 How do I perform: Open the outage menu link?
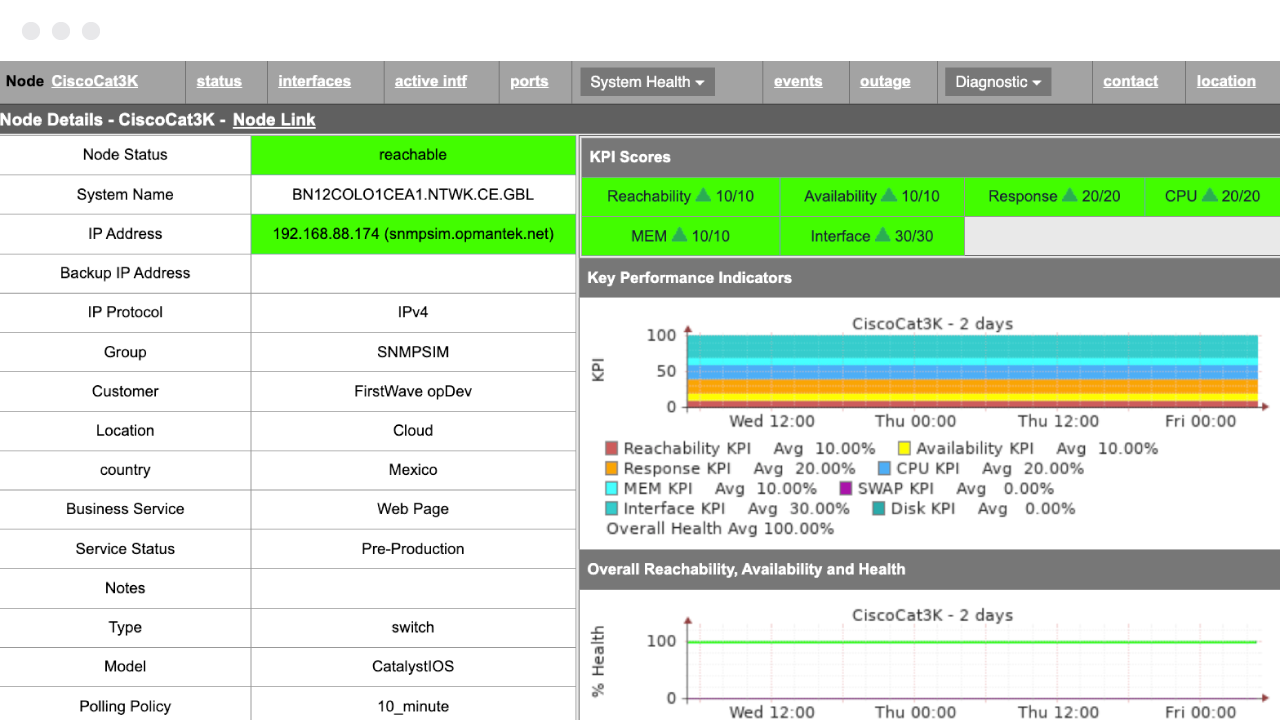pos(885,82)
